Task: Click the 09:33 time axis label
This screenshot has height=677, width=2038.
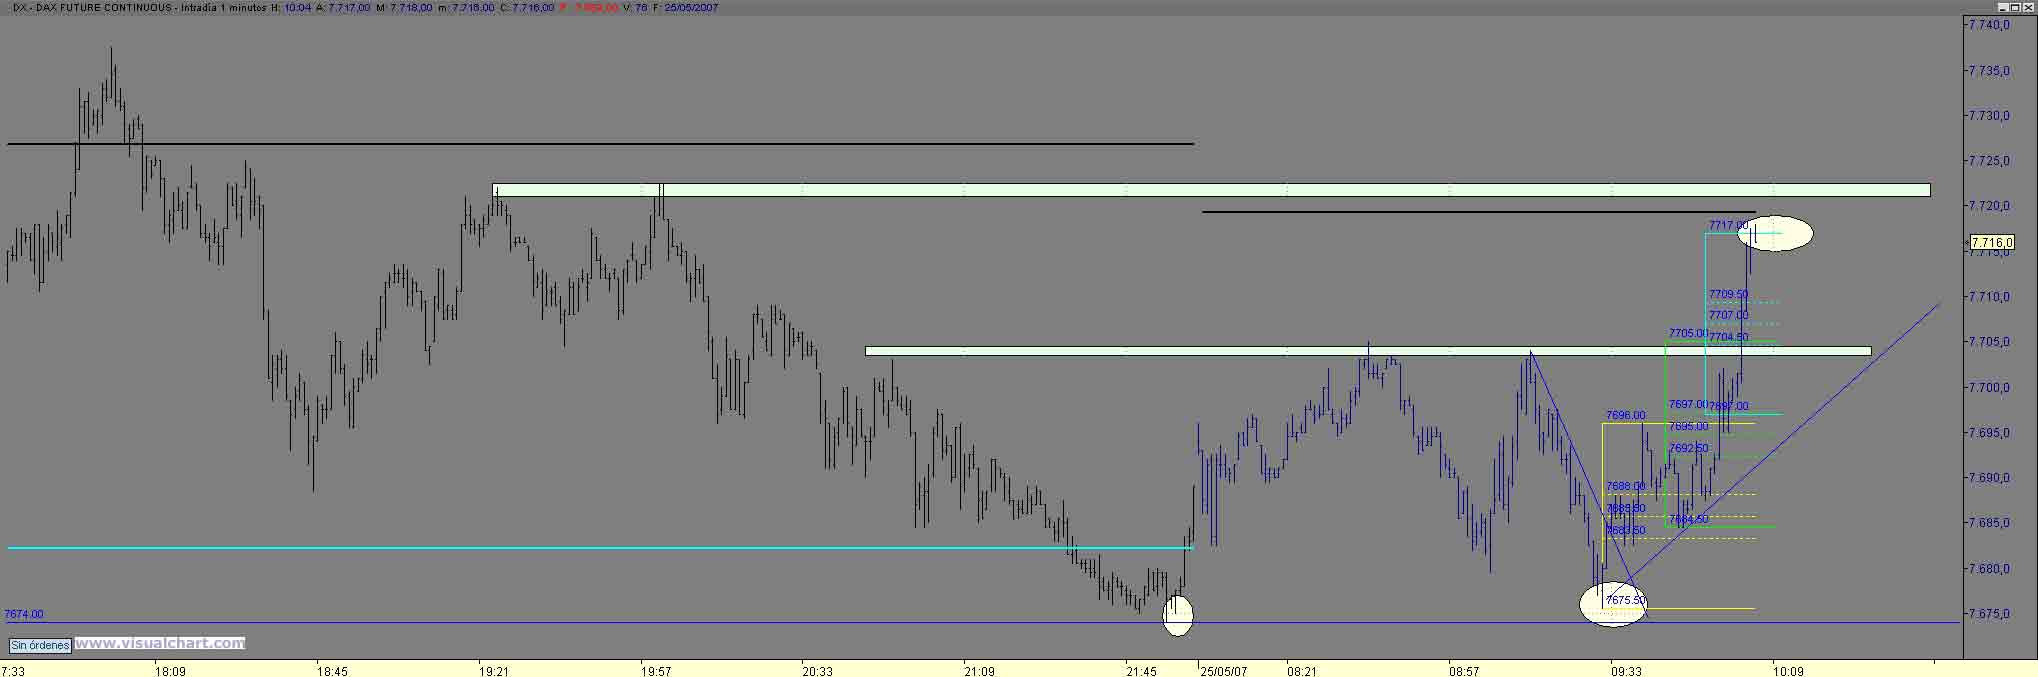Action: (x=1626, y=671)
